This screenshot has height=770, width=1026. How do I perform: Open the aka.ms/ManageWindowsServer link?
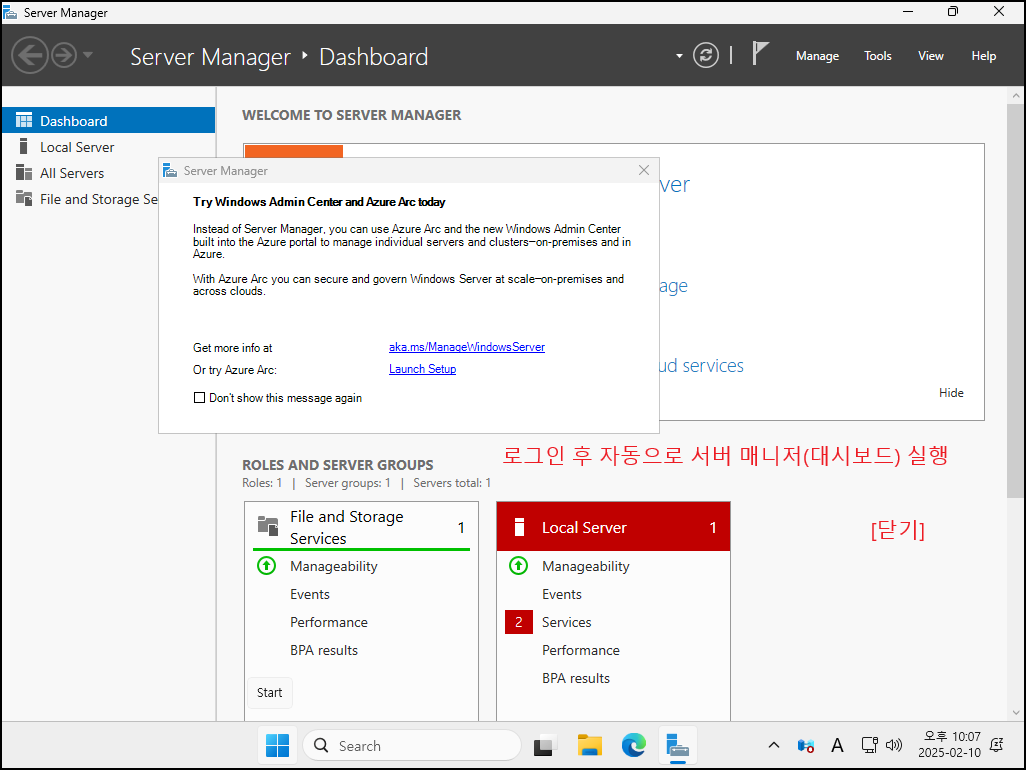467,347
